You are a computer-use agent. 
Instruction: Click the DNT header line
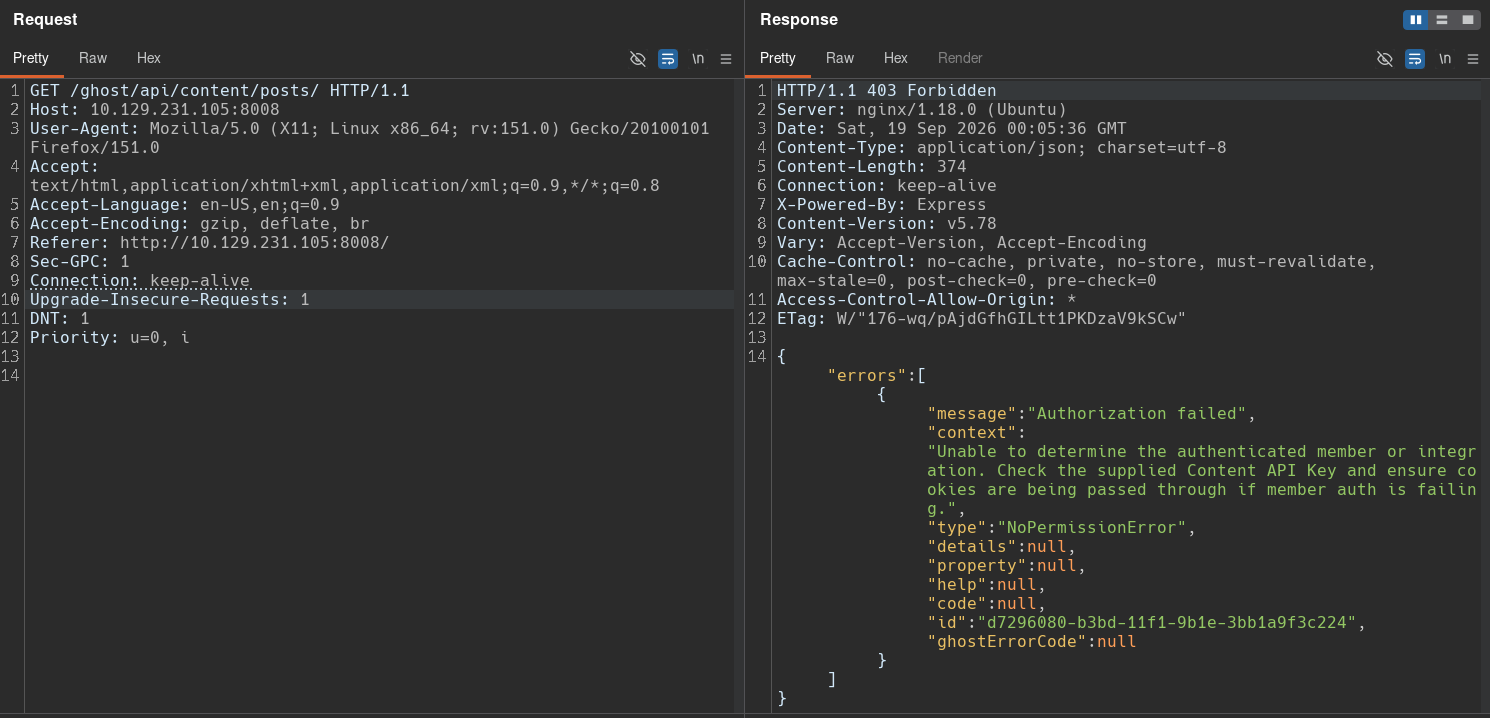60,318
